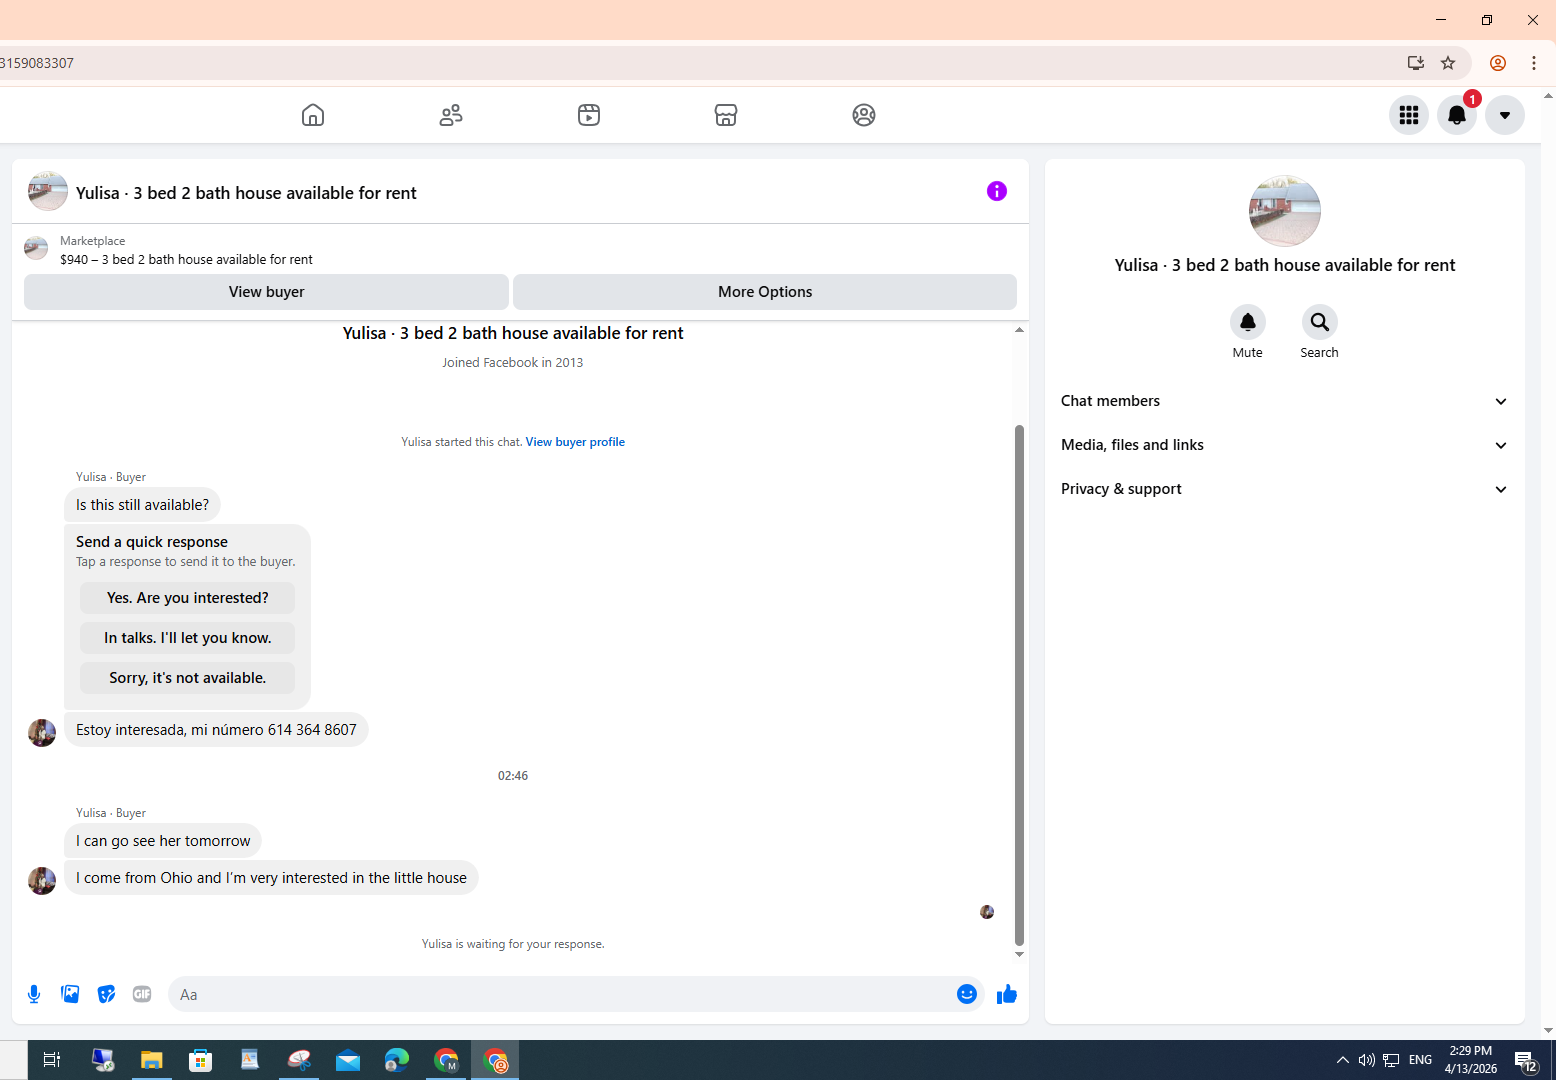Viewport: 1556px width, 1080px height.
Task: Click the 'Estoy interesada' message bubble
Action: coord(216,730)
